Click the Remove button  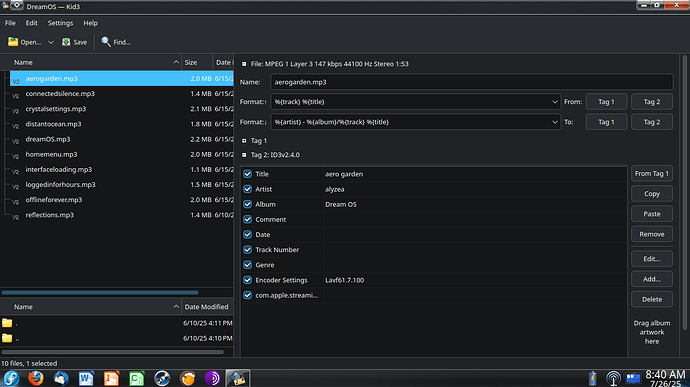[652, 234]
